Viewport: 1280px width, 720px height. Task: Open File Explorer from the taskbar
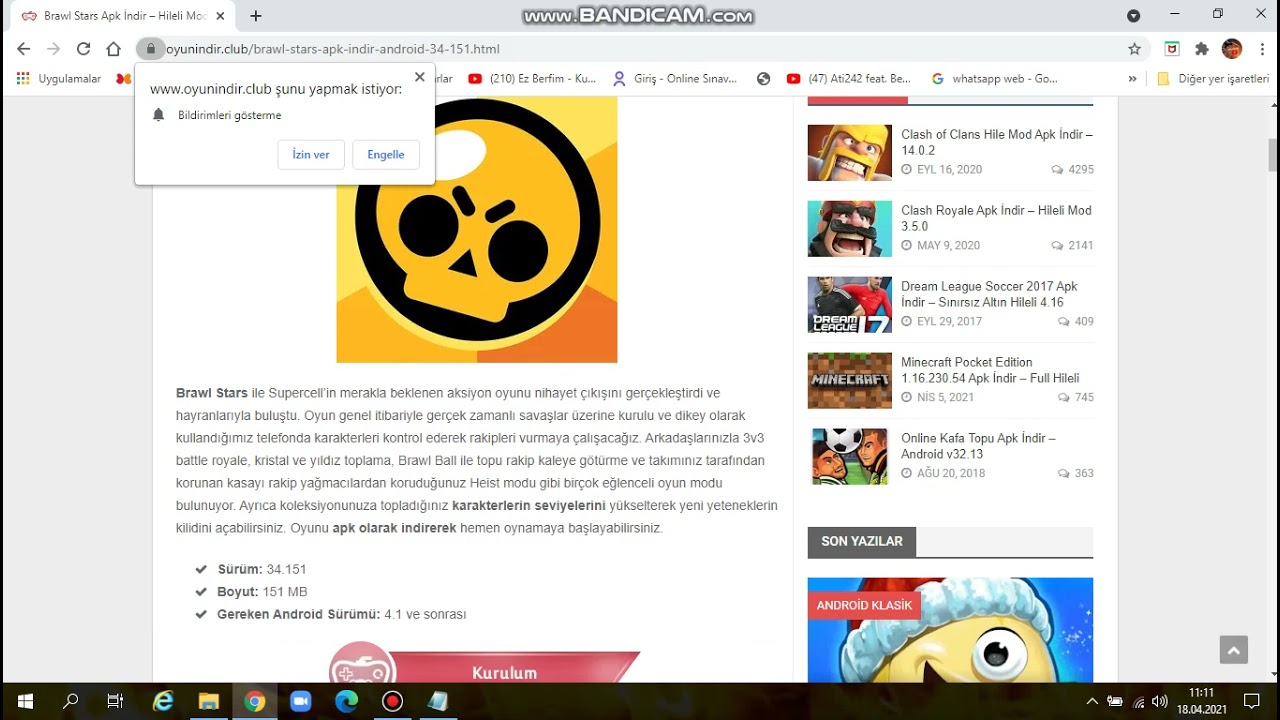click(208, 702)
